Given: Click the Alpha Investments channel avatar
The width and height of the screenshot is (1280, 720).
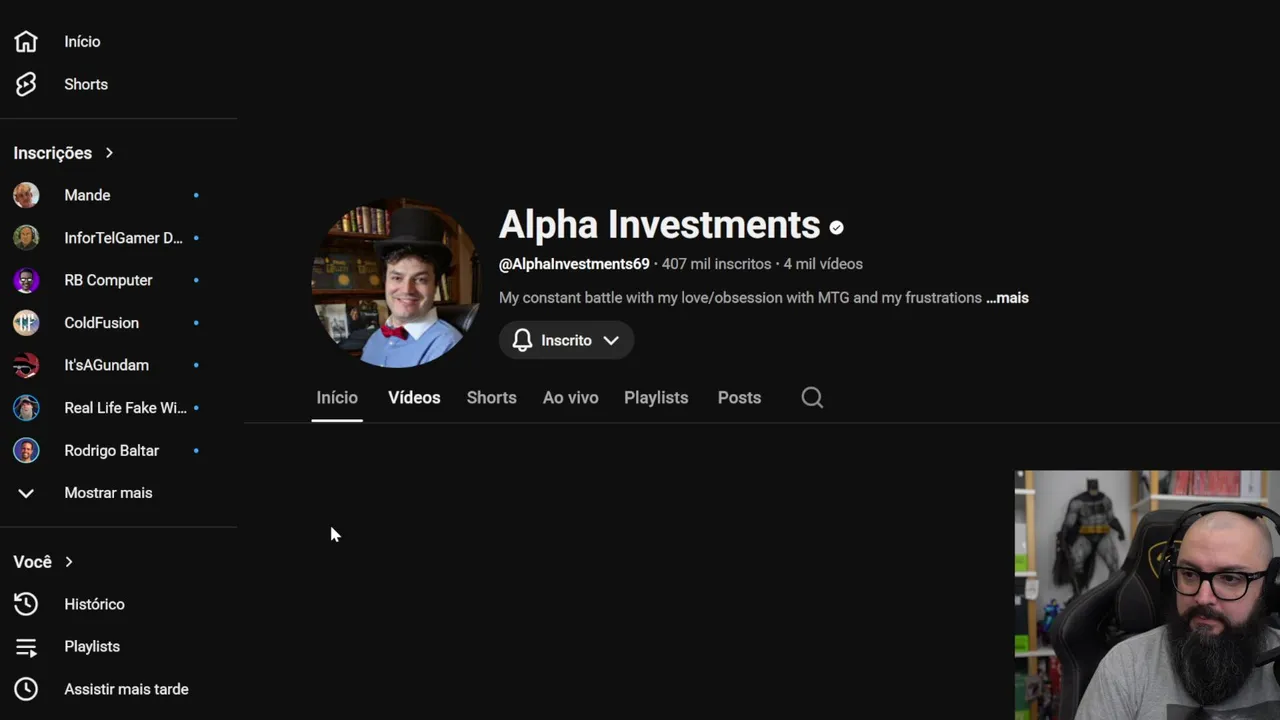Looking at the screenshot, I should coord(396,283).
